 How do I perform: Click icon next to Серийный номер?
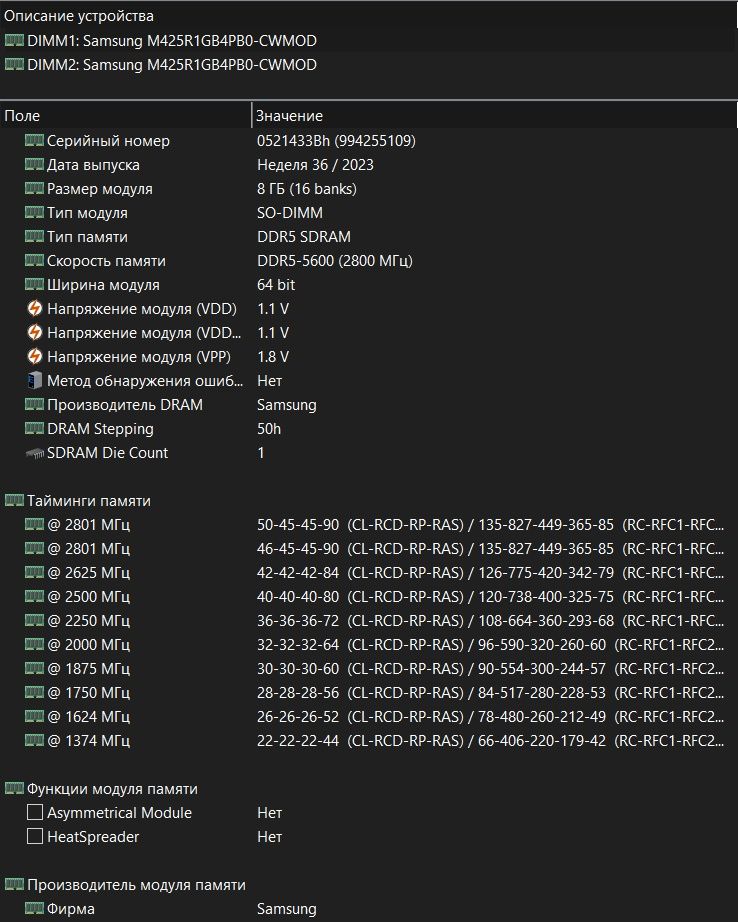coord(34,140)
